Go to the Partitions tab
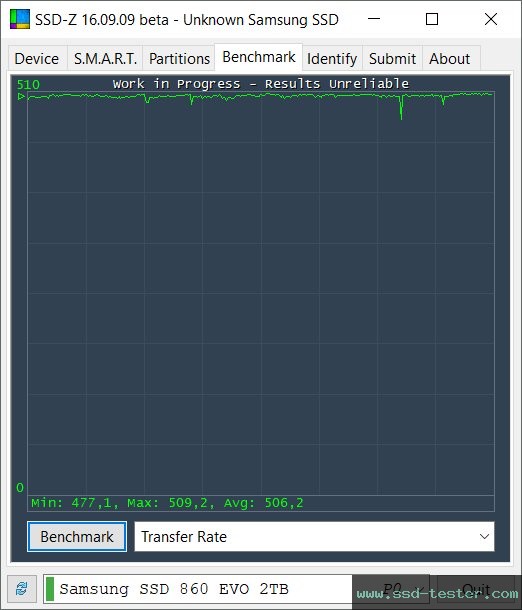The image size is (522, 610). [179, 59]
